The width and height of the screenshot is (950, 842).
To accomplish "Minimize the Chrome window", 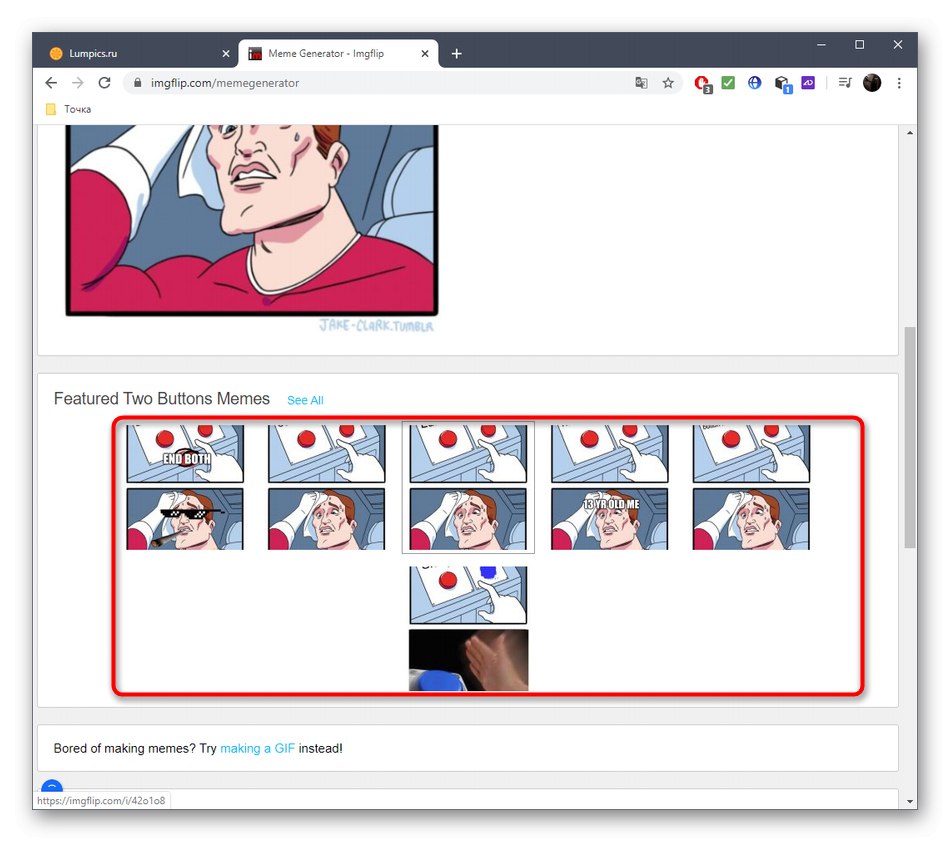I will (x=821, y=45).
